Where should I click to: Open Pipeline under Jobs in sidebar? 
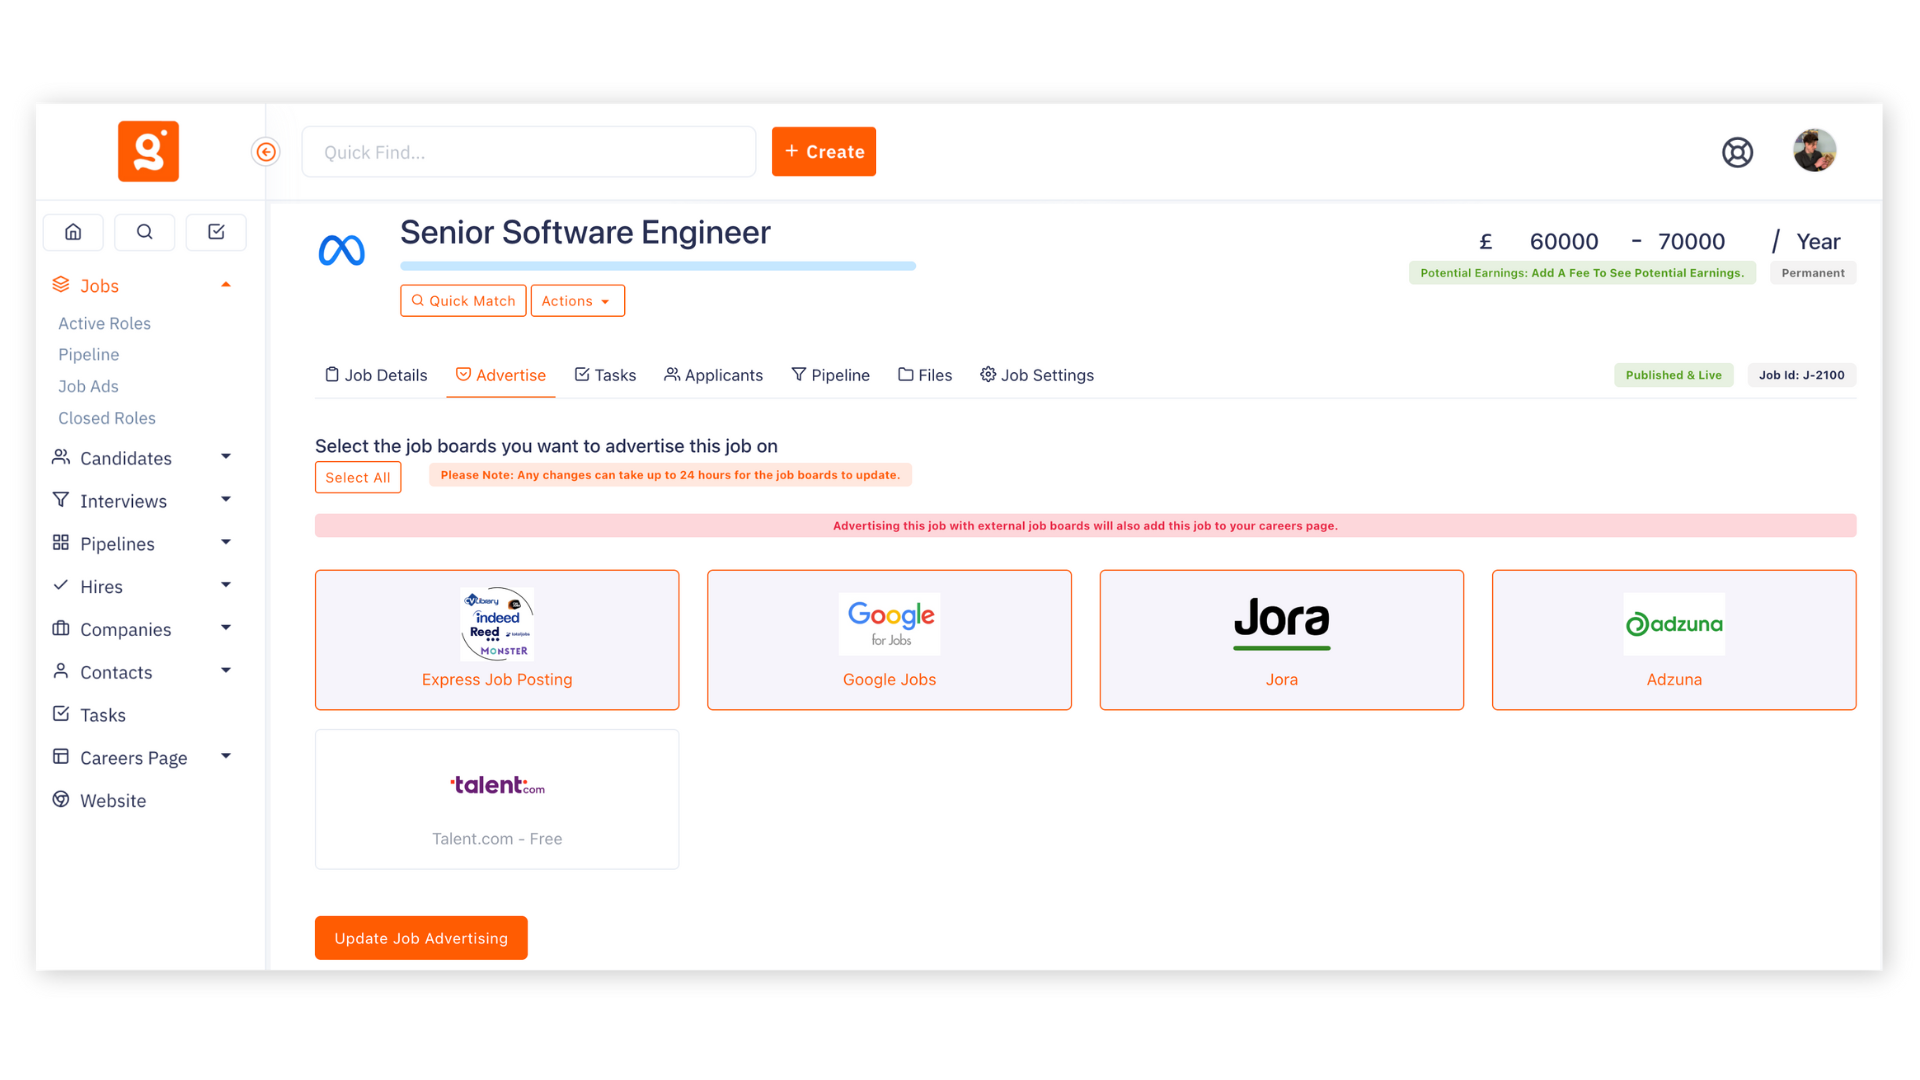88,354
